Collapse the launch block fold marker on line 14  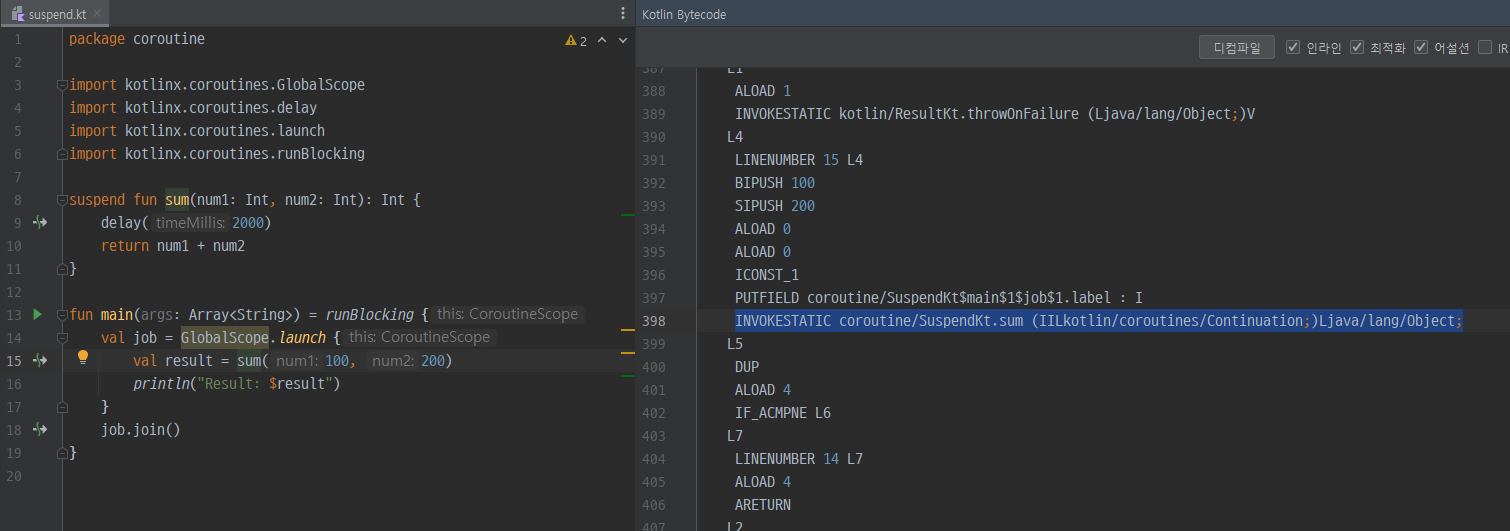(62, 338)
